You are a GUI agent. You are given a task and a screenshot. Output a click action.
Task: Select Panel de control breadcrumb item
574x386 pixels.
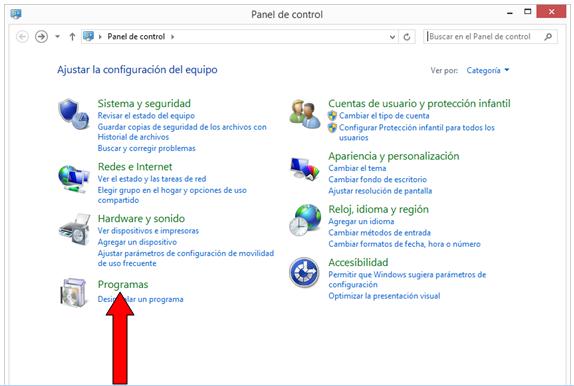coord(136,37)
